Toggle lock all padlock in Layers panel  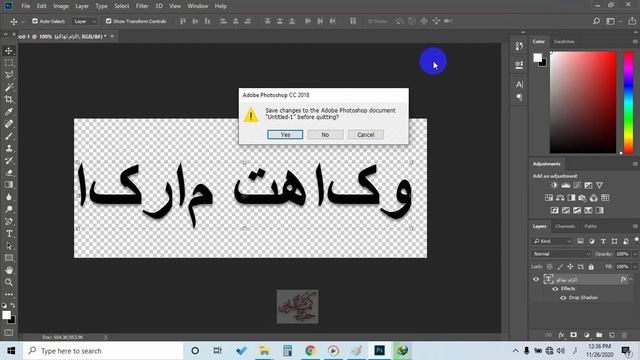click(591, 267)
